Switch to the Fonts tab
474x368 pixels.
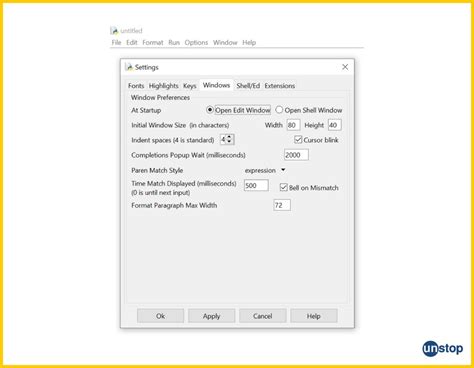(x=136, y=86)
